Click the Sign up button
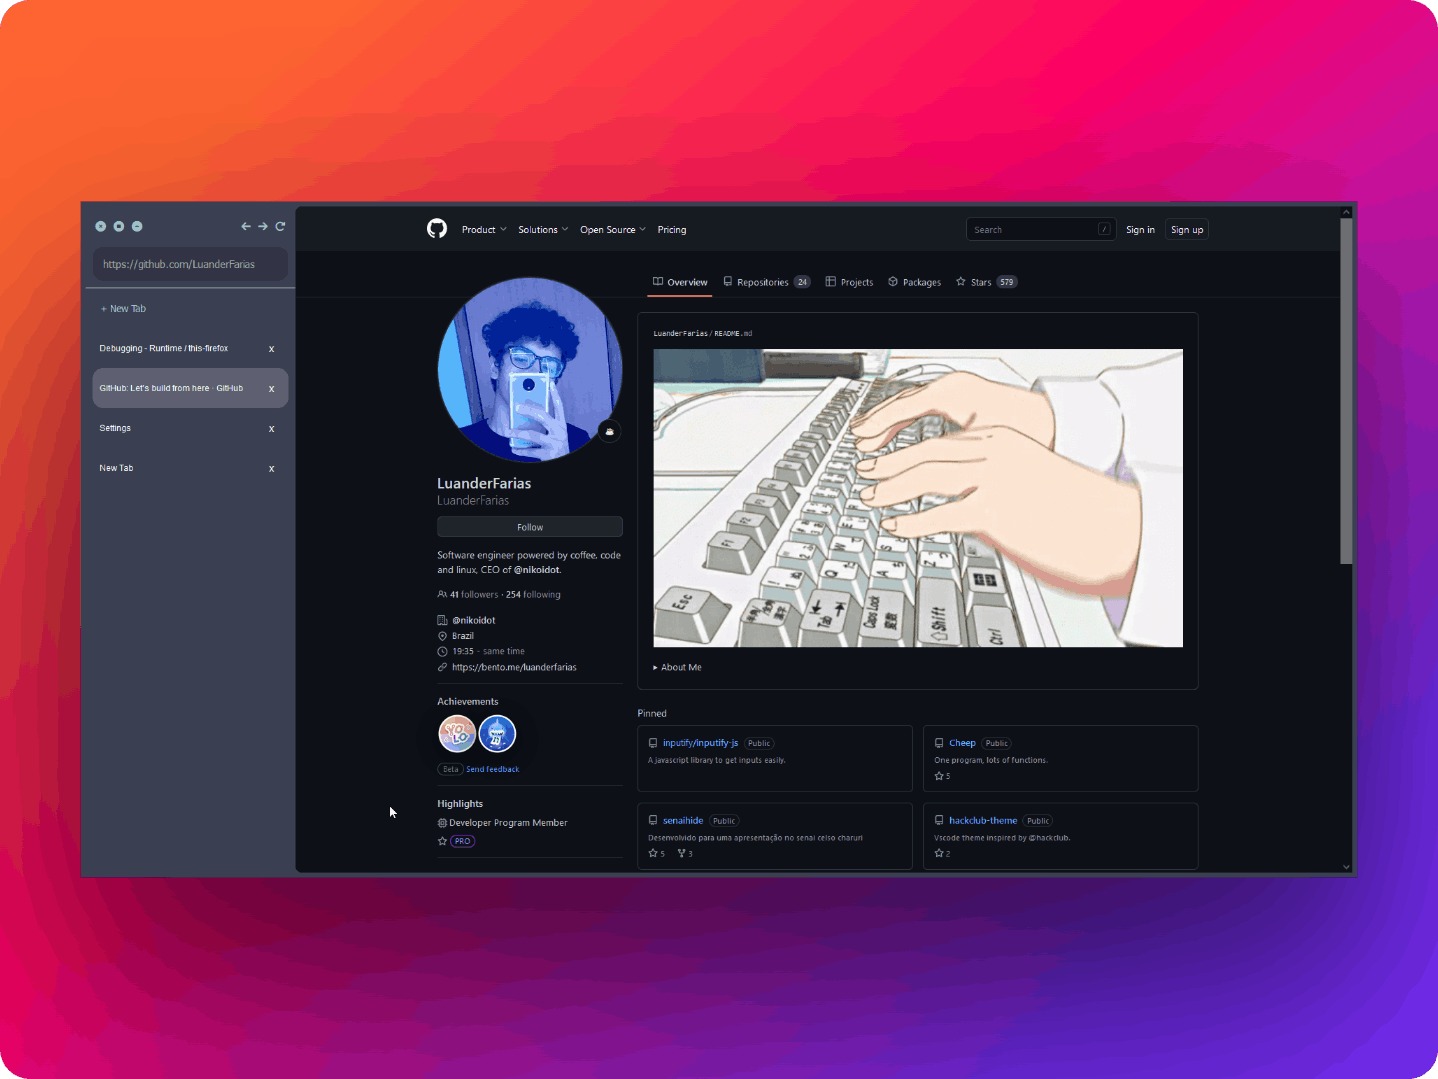 (x=1187, y=230)
